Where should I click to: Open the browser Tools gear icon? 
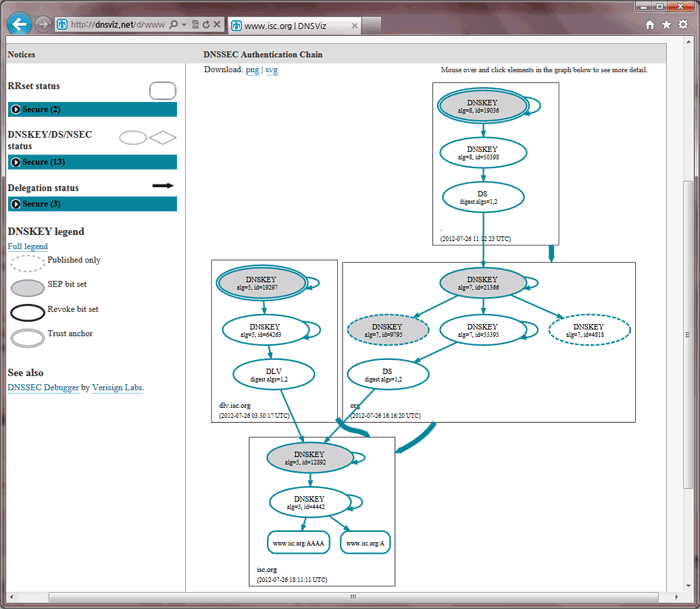pos(682,23)
